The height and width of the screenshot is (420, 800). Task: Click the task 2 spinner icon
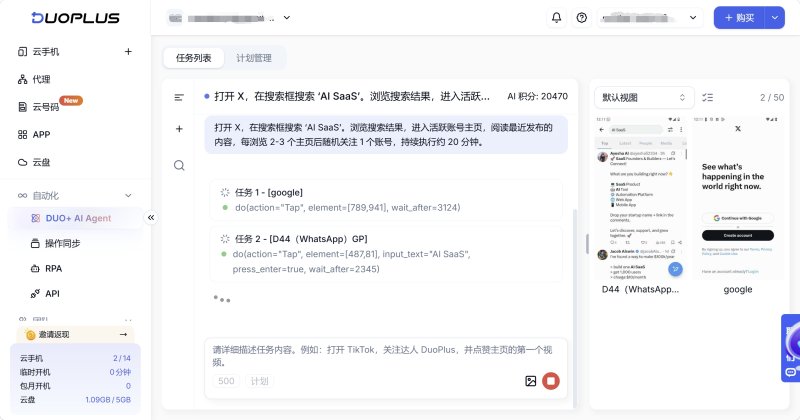click(x=224, y=239)
